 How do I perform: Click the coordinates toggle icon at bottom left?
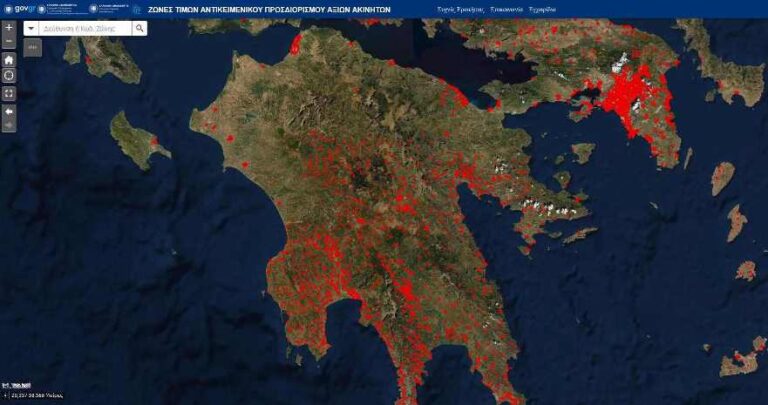(5, 396)
